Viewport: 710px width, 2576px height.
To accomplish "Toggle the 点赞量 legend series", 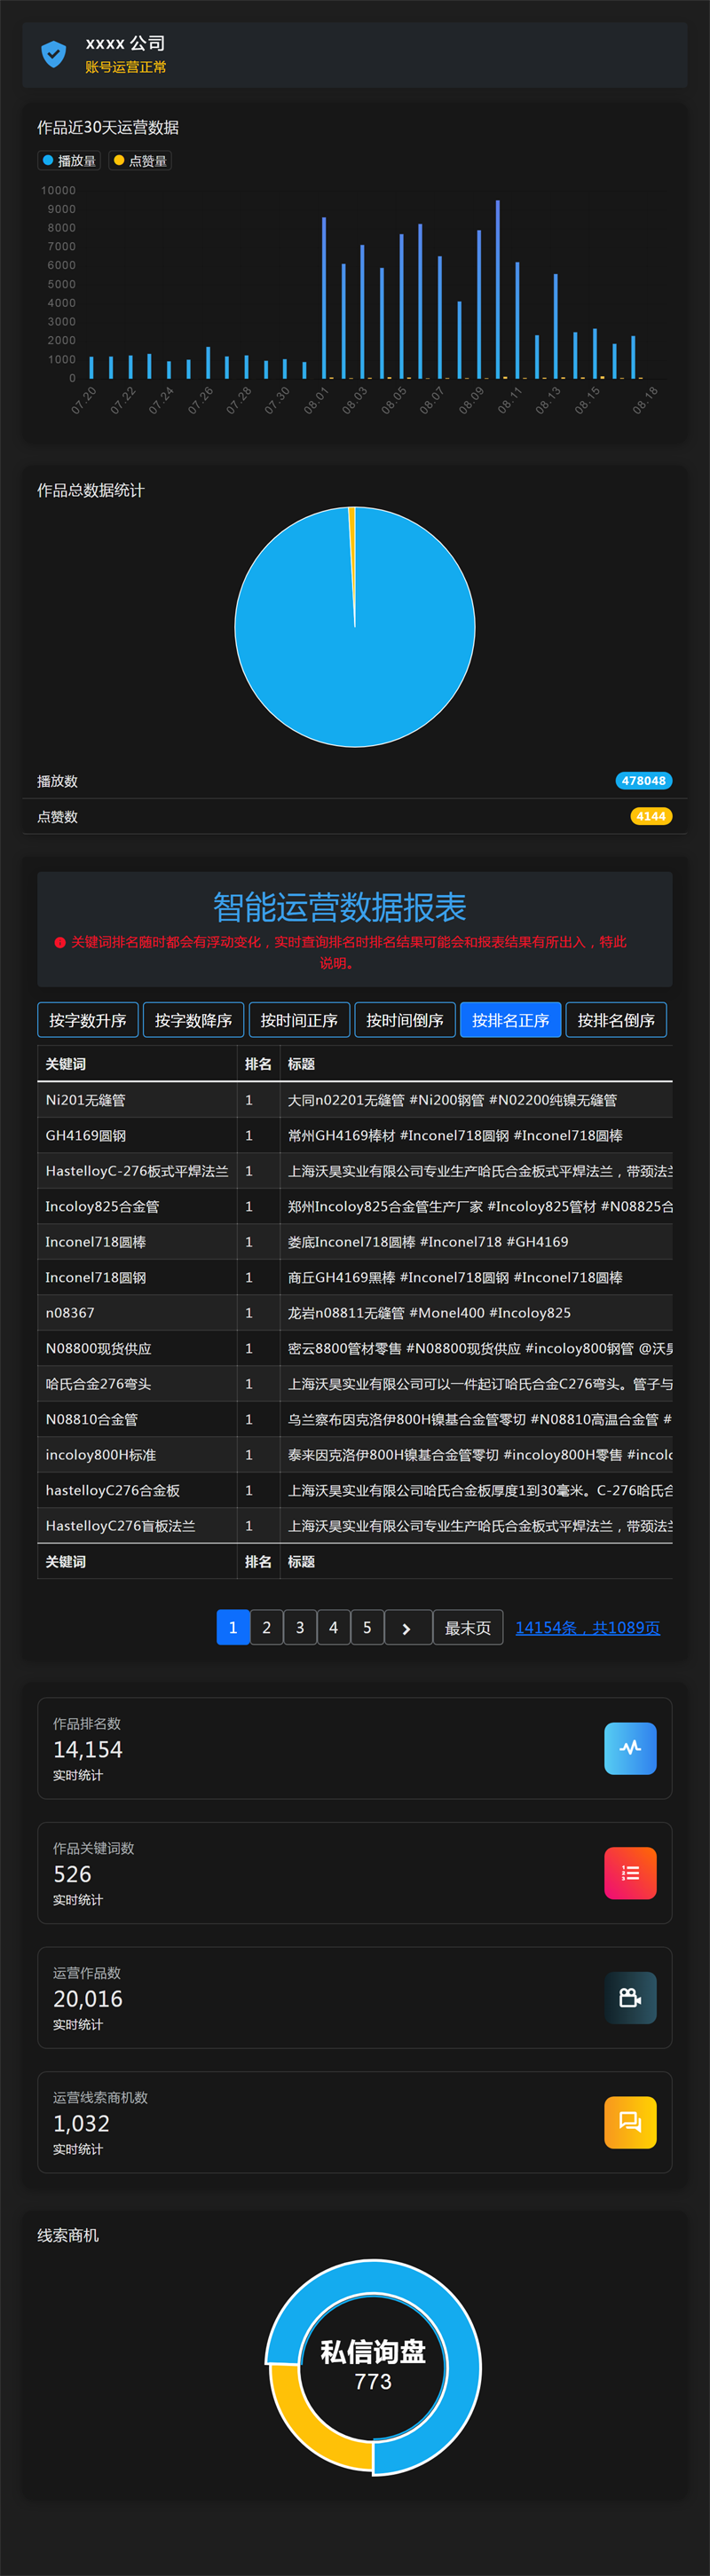I will [140, 161].
